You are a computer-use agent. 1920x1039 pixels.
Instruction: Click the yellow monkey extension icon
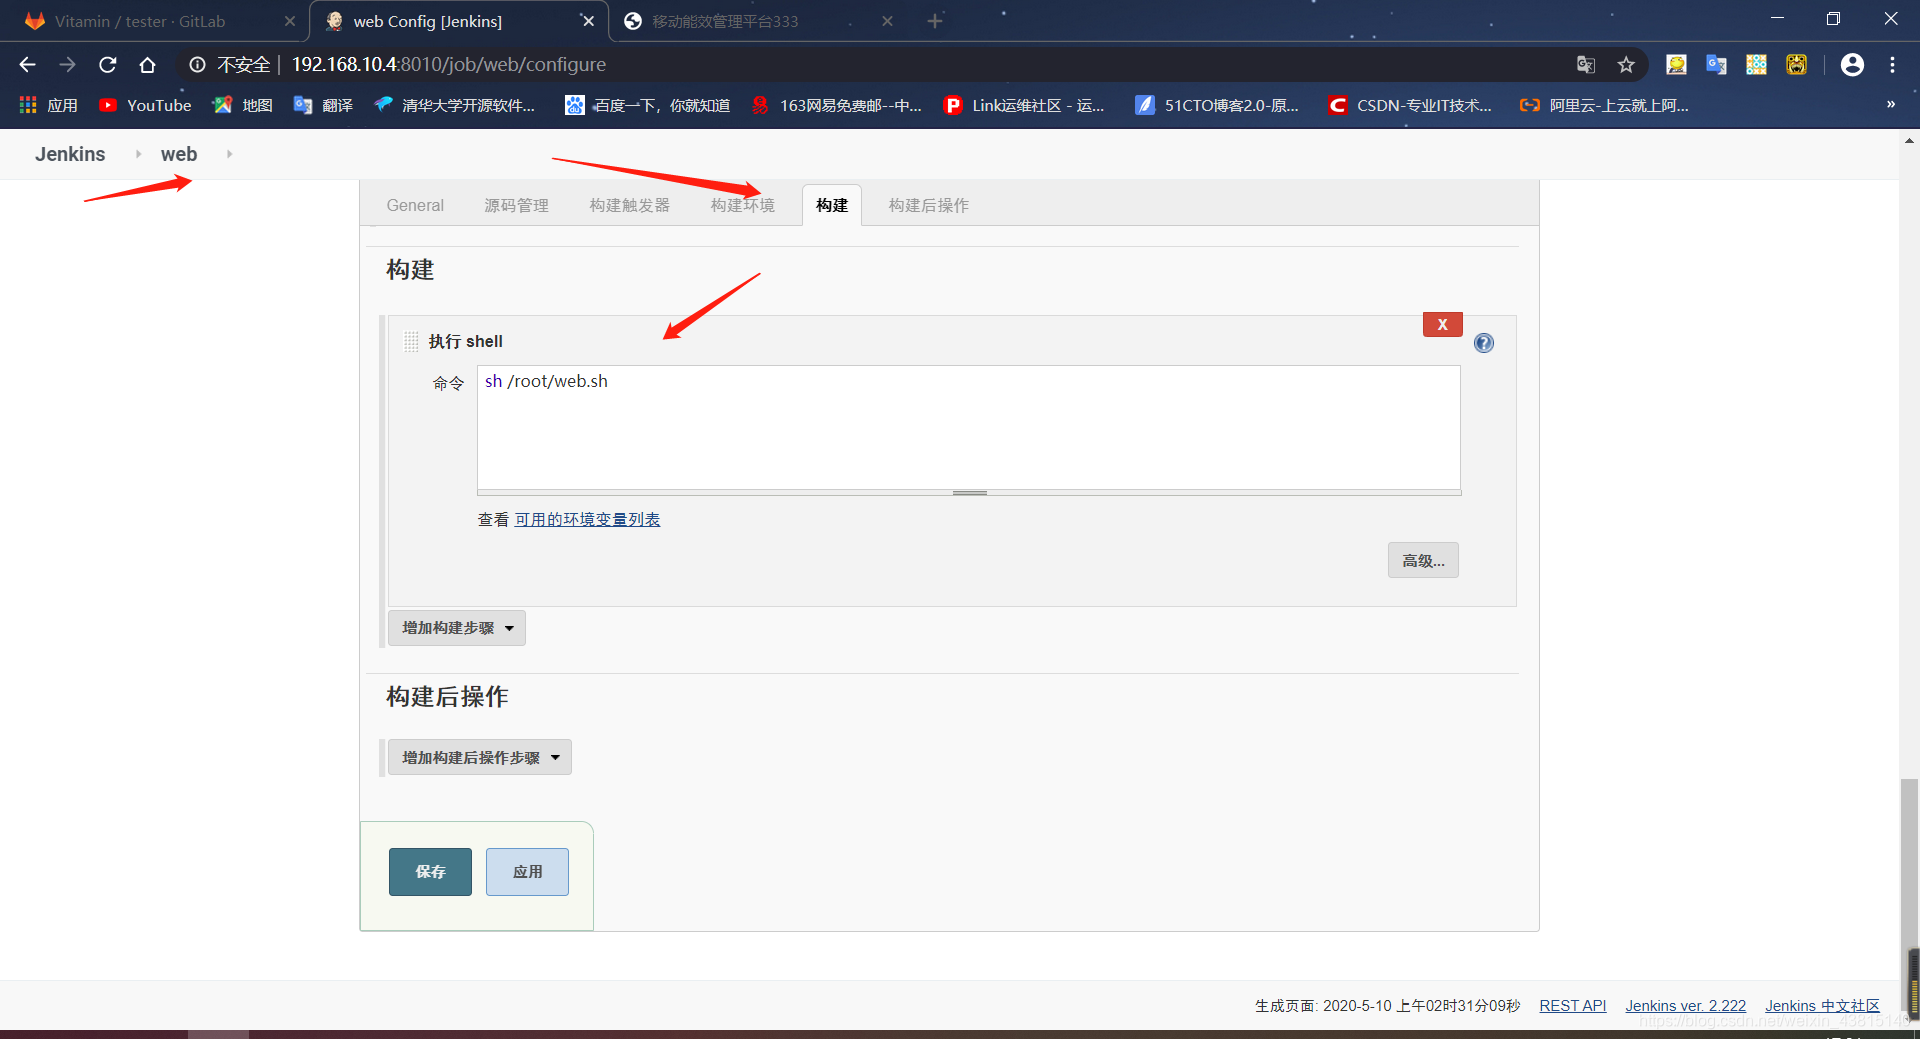1796,64
